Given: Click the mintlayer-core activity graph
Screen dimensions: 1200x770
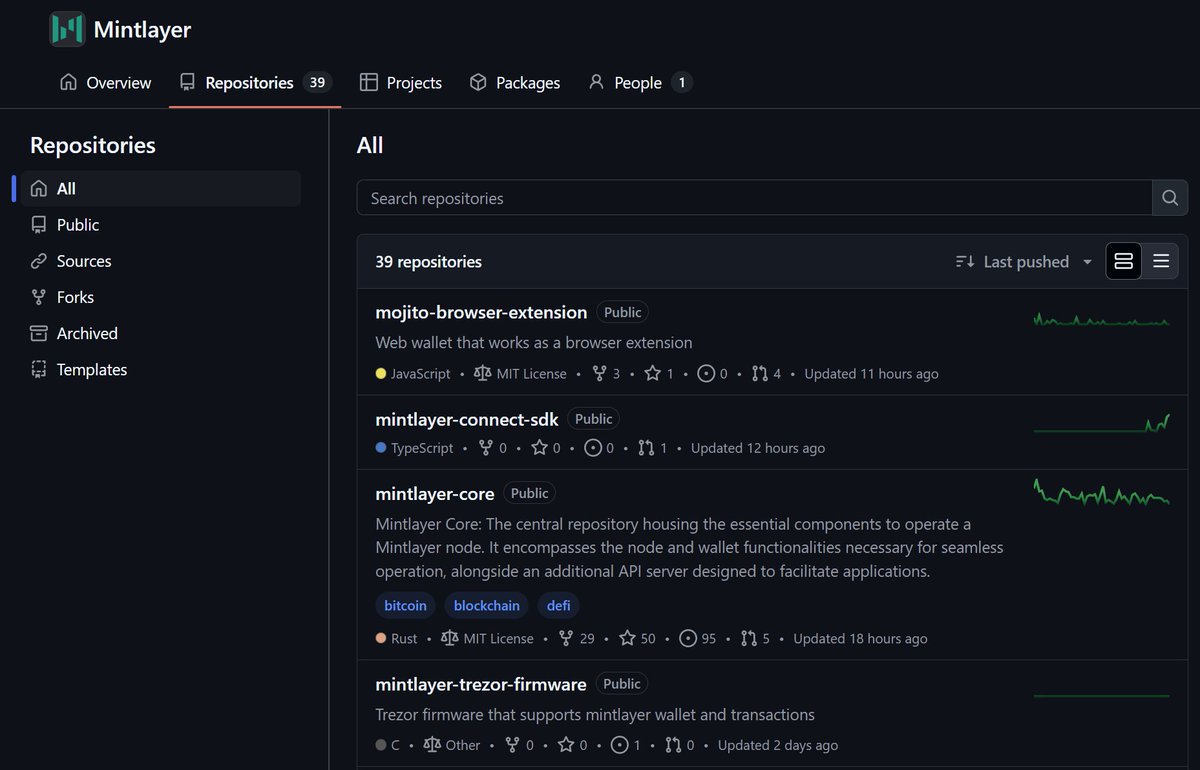Looking at the screenshot, I should point(1101,493).
